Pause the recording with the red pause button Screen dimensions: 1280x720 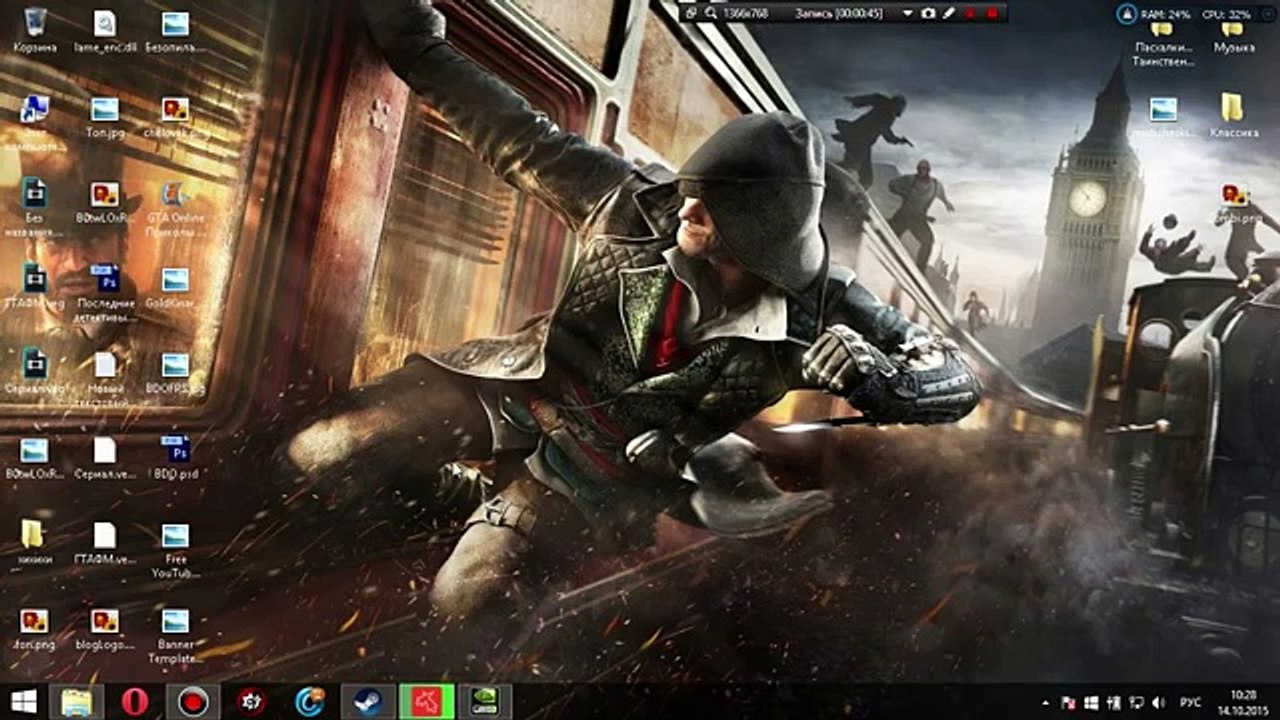click(x=970, y=13)
